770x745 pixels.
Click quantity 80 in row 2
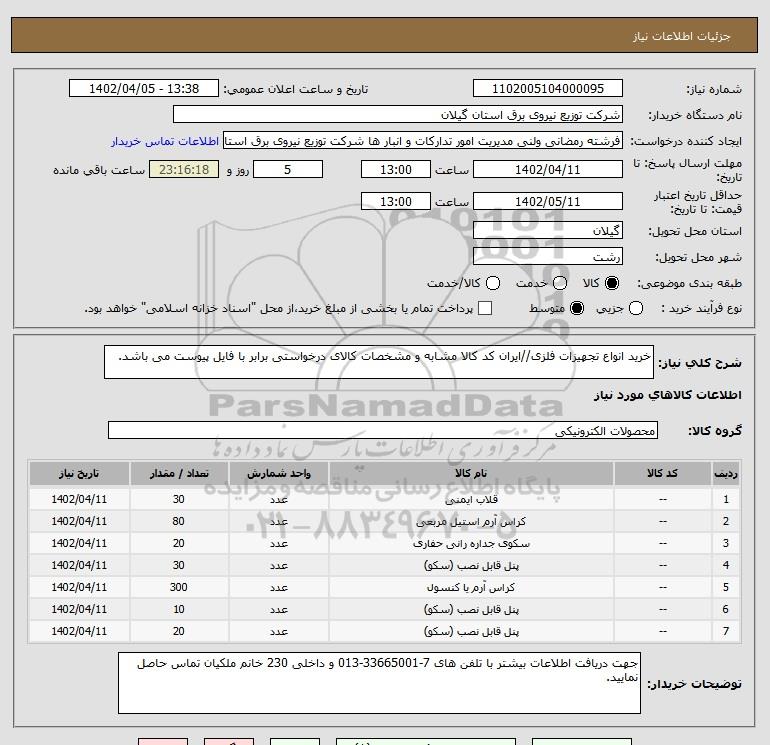pos(179,522)
